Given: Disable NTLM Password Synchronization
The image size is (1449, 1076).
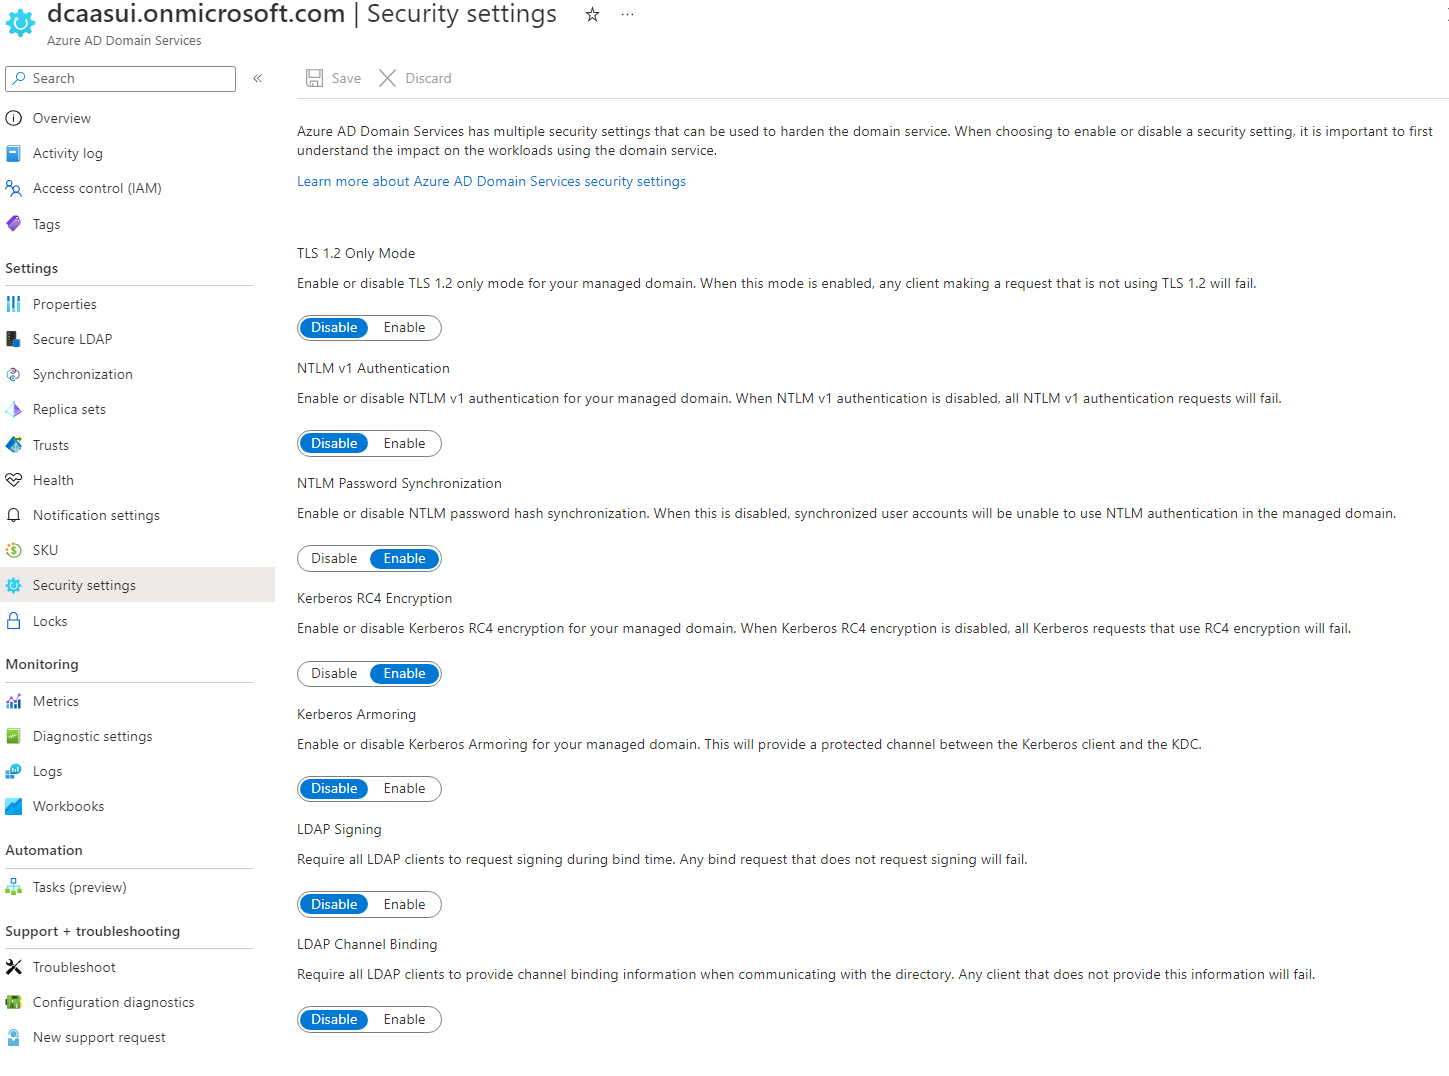Looking at the screenshot, I should pyautogui.click(x=334, y=559).
